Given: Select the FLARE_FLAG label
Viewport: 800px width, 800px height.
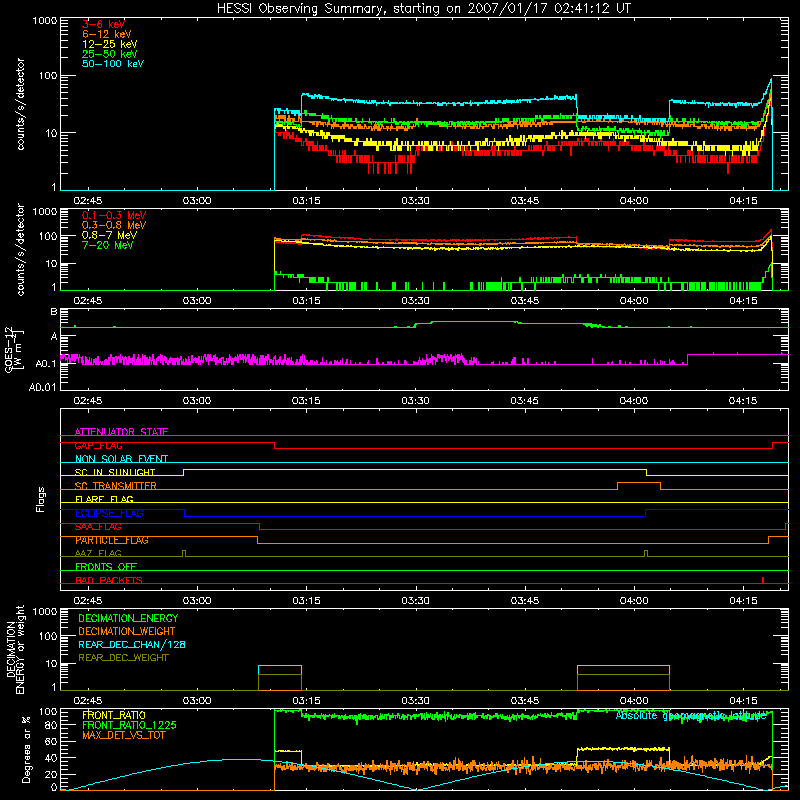Looking at the screenshot, I should [x=104, y=499].
